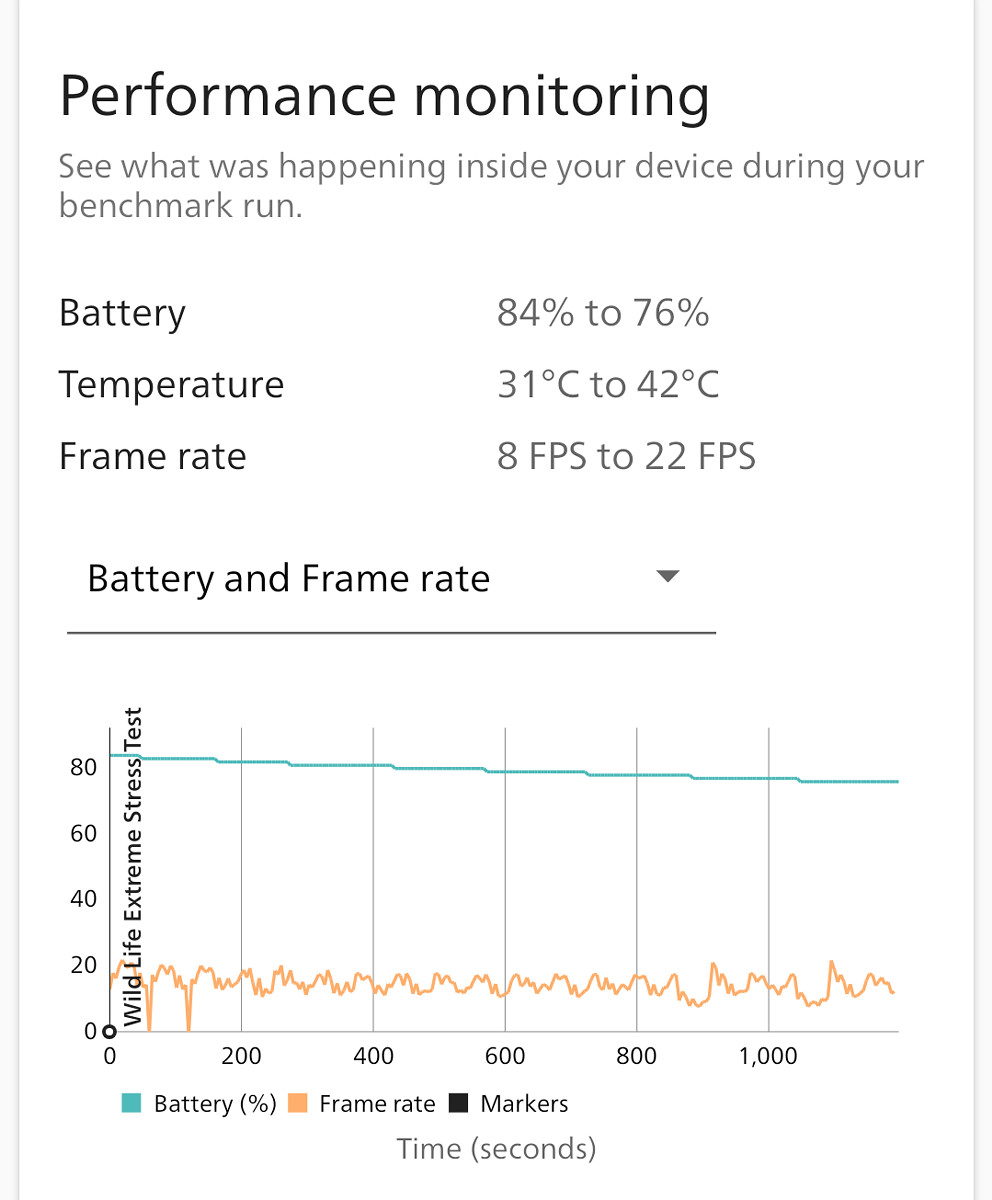
Task: Toggle the Battery (%) series legend label
Action: point(214,1104)
